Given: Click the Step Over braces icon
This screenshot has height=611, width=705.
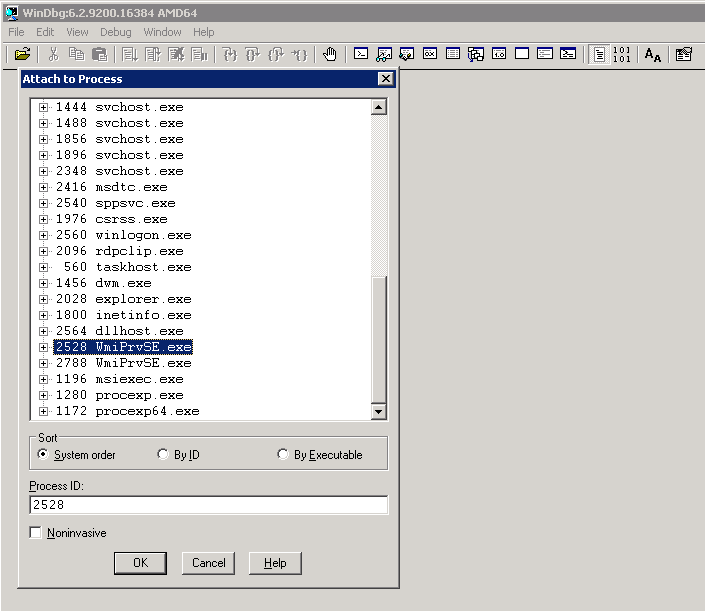Looking at the screenshot, I should click(x=253, y=54).
